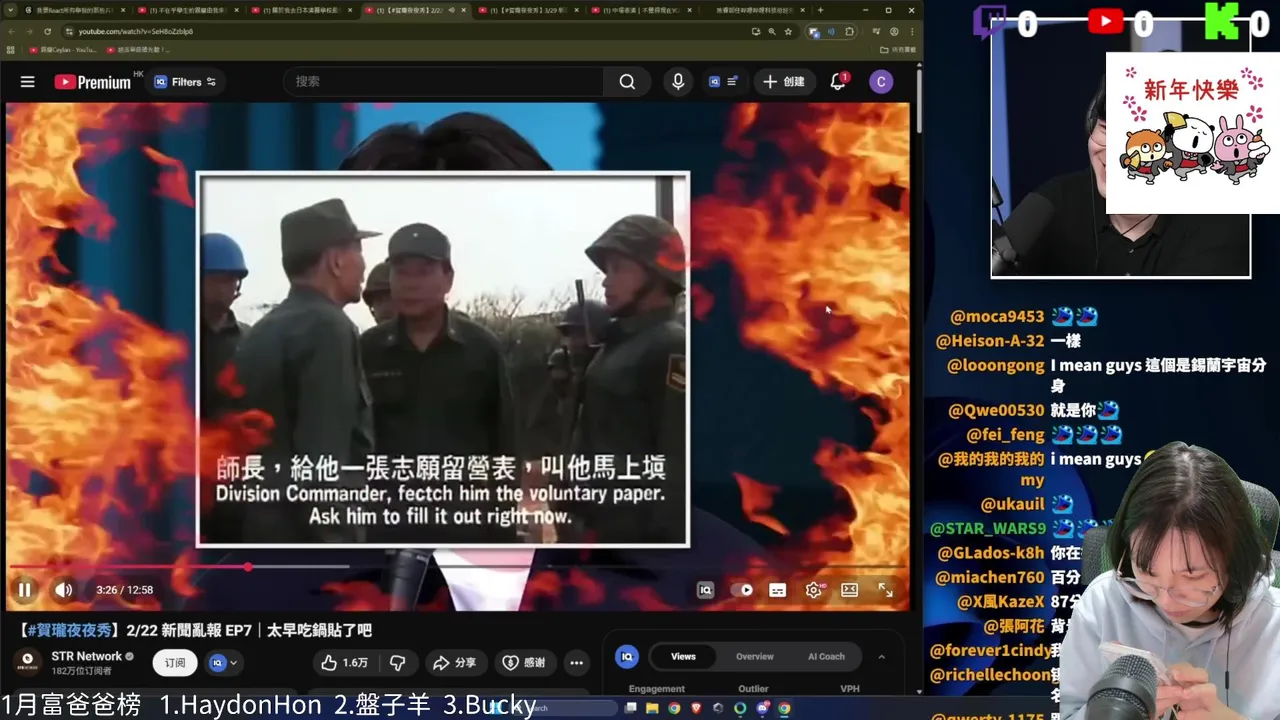The image size is (1280, 720).
Task: Click the 感谢 thanks button
Action: pyautogui.click(x=524, y=662)
